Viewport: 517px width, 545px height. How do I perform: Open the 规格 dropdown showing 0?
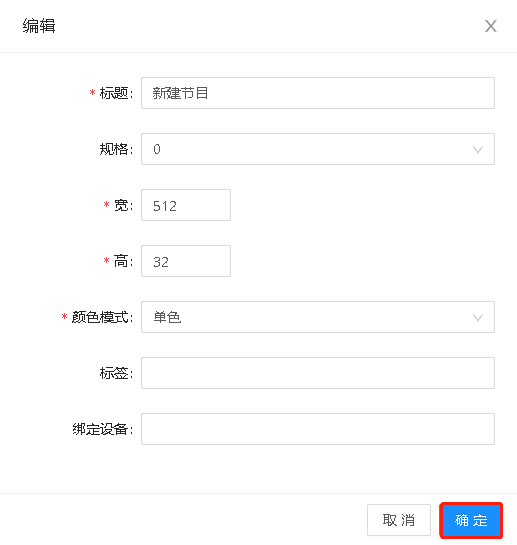click(x=318, y=149)
